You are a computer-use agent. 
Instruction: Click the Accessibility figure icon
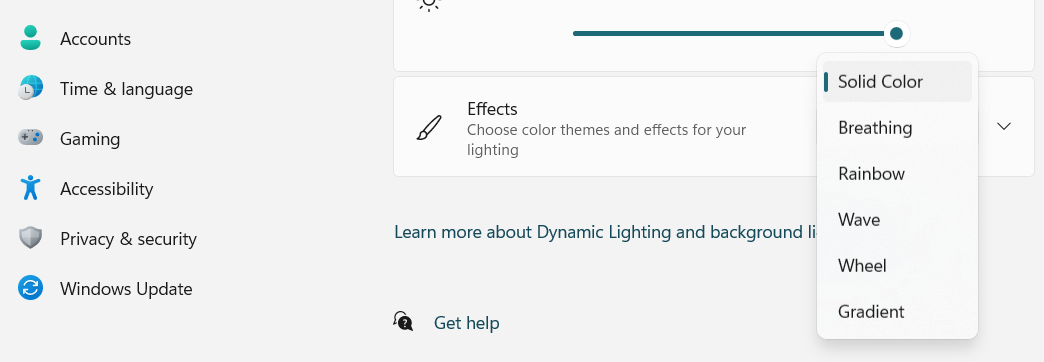(31, 188)
